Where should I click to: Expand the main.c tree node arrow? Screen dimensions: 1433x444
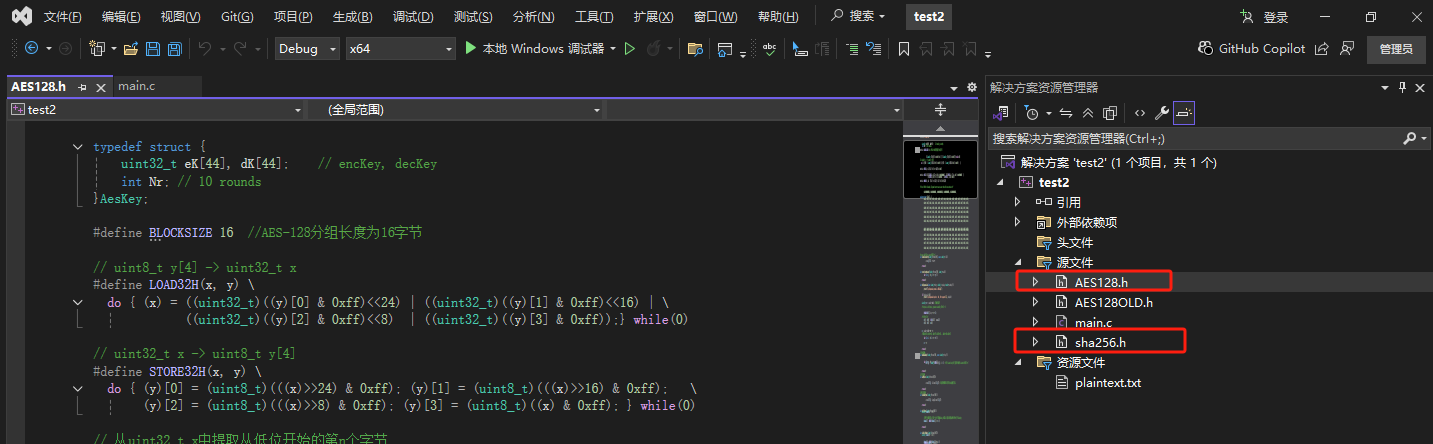(x=1036, y=322)
